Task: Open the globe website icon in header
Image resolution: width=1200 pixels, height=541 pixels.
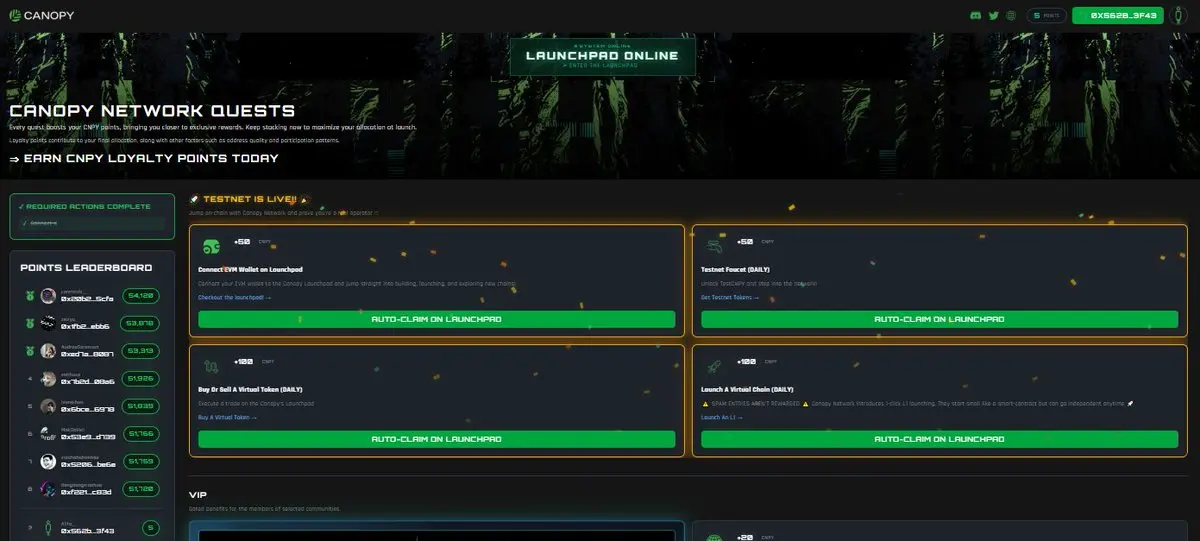Action: pyautogui.click(x=1011, y=15)
